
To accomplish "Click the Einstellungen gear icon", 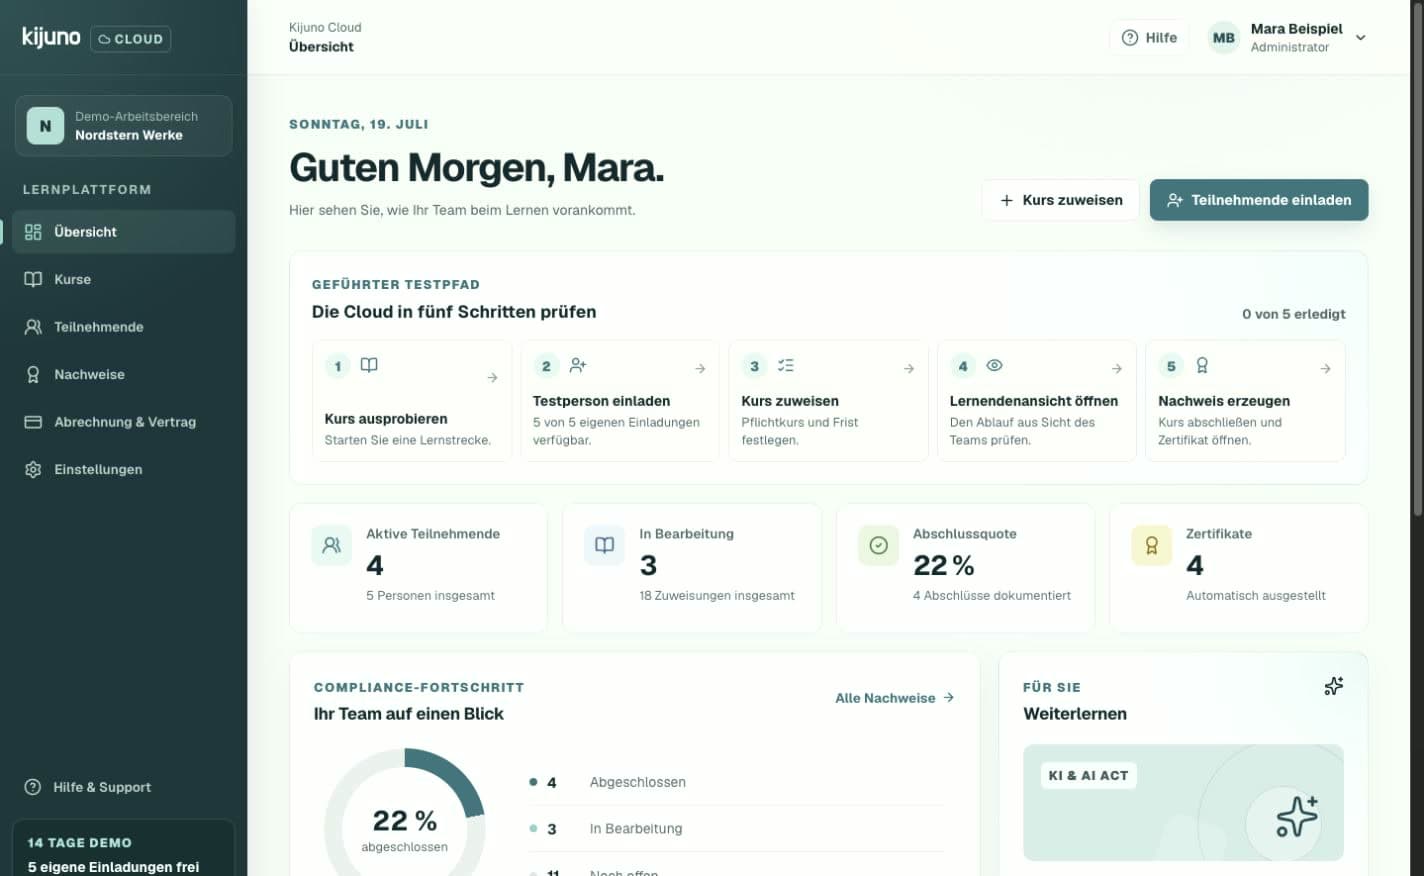I will [33, 469].
